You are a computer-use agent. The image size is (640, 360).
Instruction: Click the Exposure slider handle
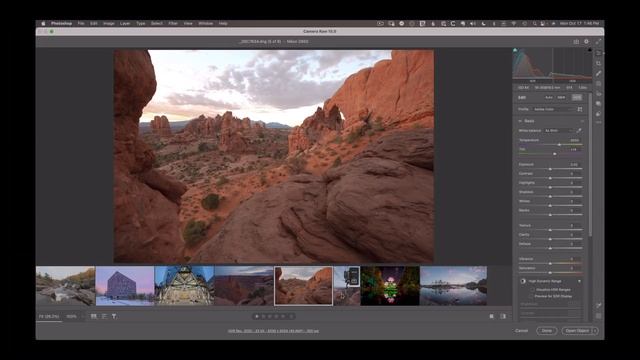point(550,169)
